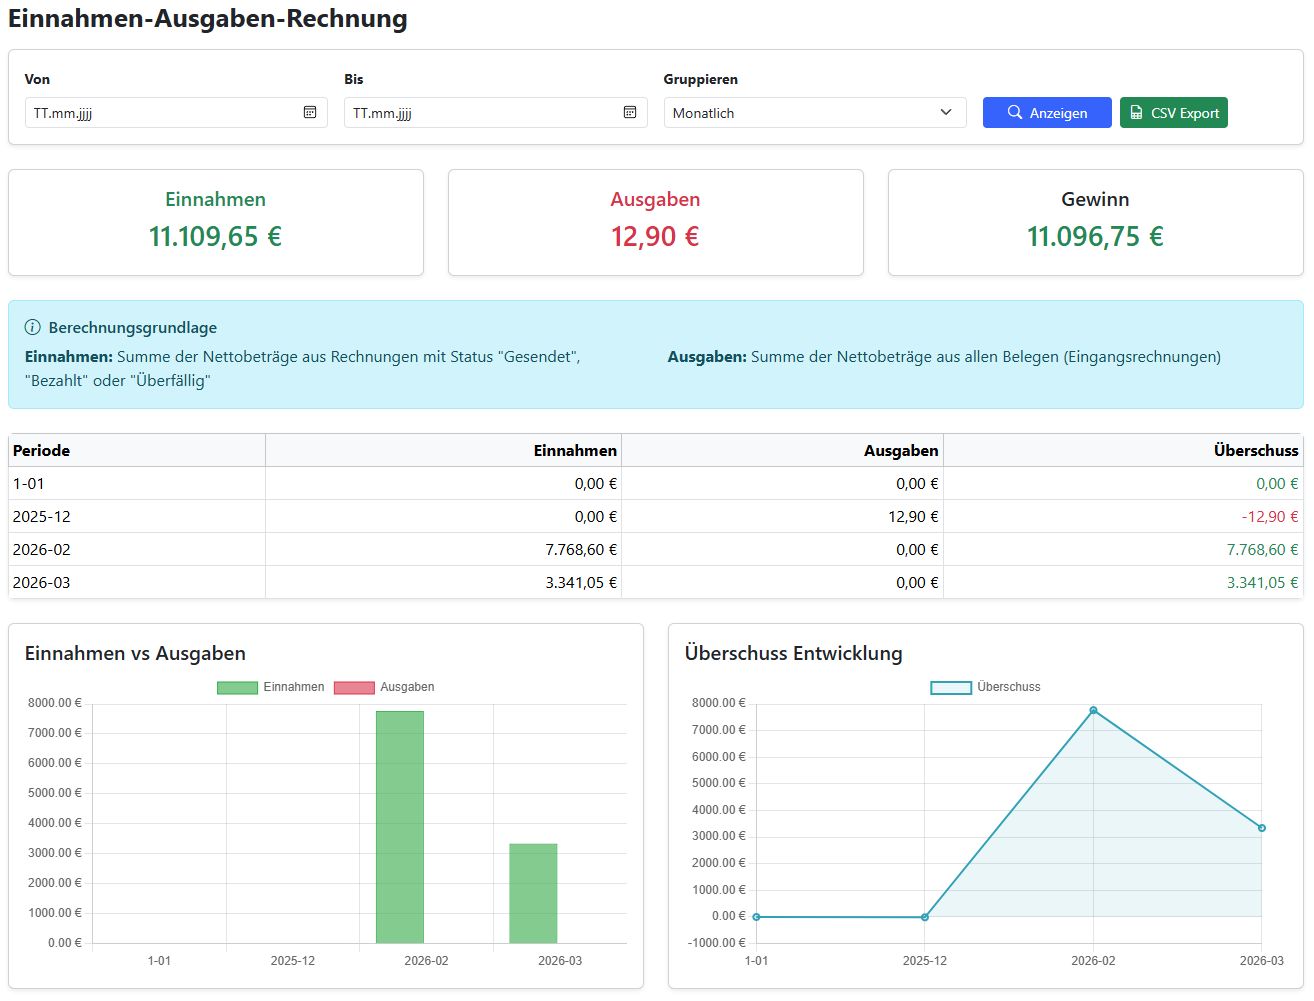Click the Anzeigen button
This screenshot has height=1001, width=1314.
click(x=1046, y=113)
